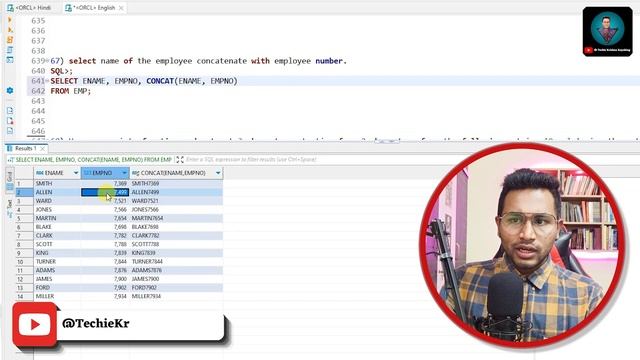Click the SMITH name cell
The width and height of the screenshot is (640, 360).
(57, 184)
